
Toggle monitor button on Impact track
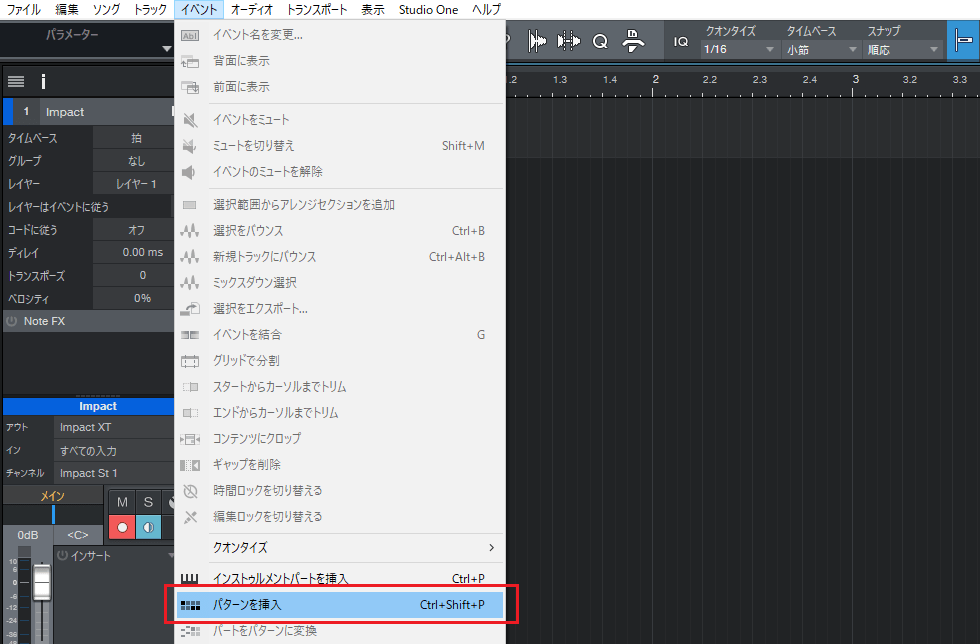pyautogui.click(x=148, y=527)
